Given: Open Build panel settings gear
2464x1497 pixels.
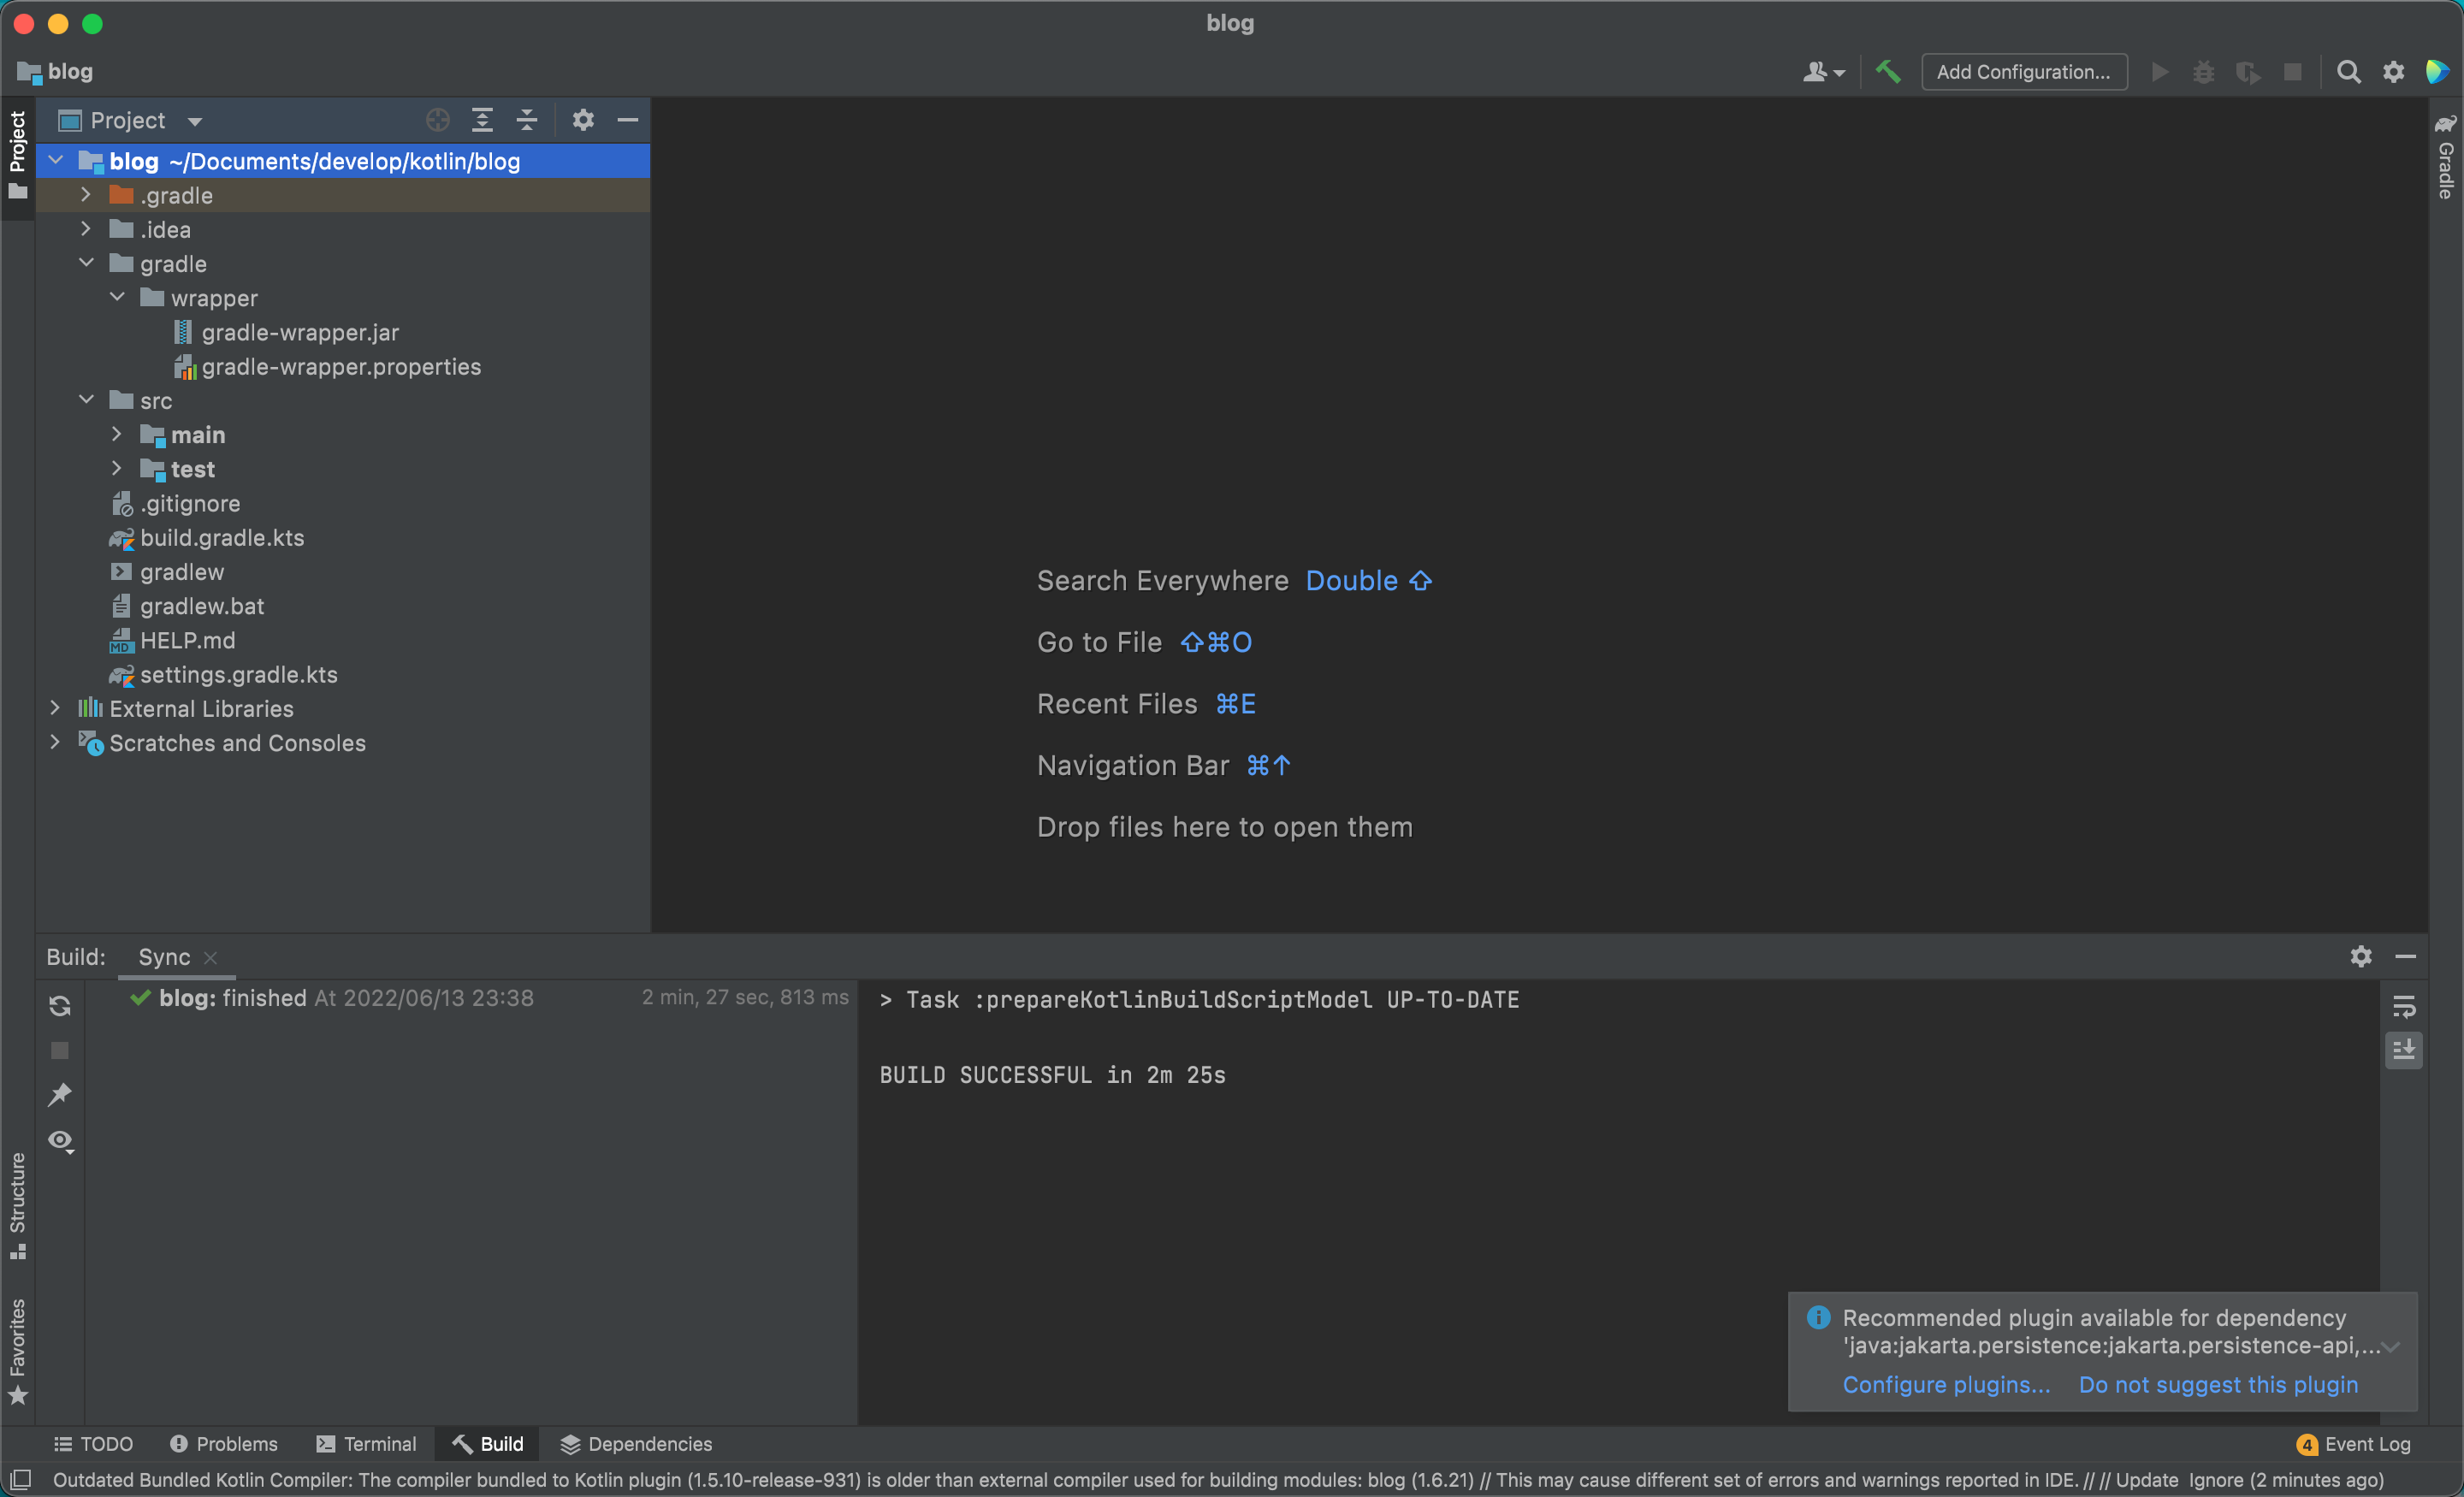Looking at the screenshot, I should click(2360, 956).
